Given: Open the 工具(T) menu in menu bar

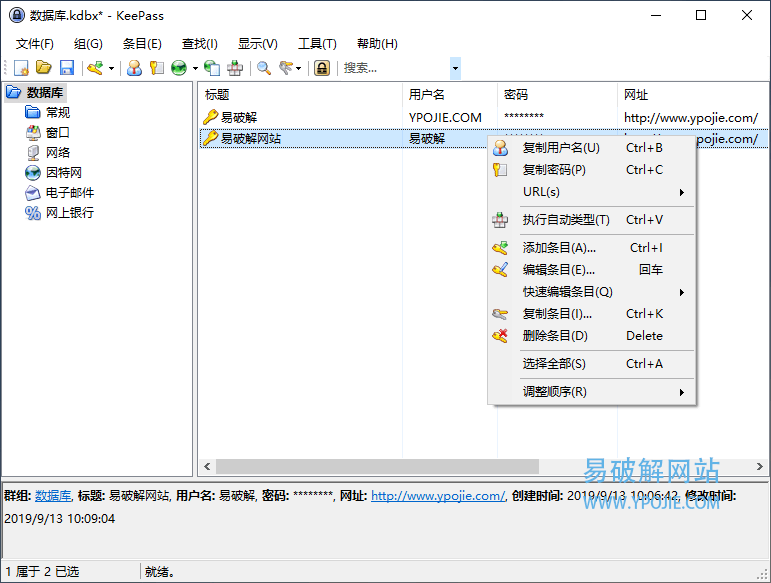Looking at the screenshot, I should coord(317,44).
